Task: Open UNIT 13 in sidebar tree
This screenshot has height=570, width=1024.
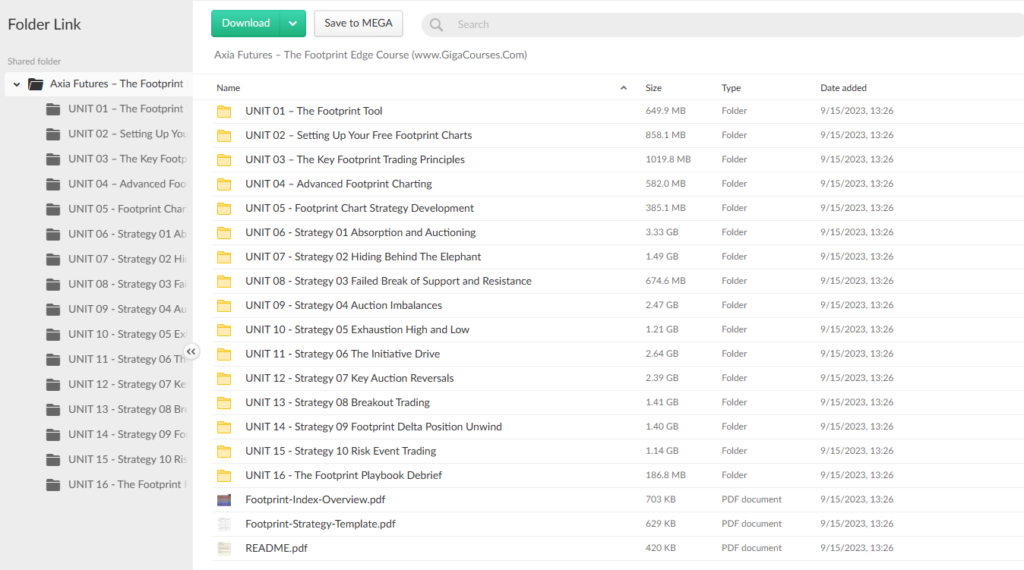Action: 118,409
